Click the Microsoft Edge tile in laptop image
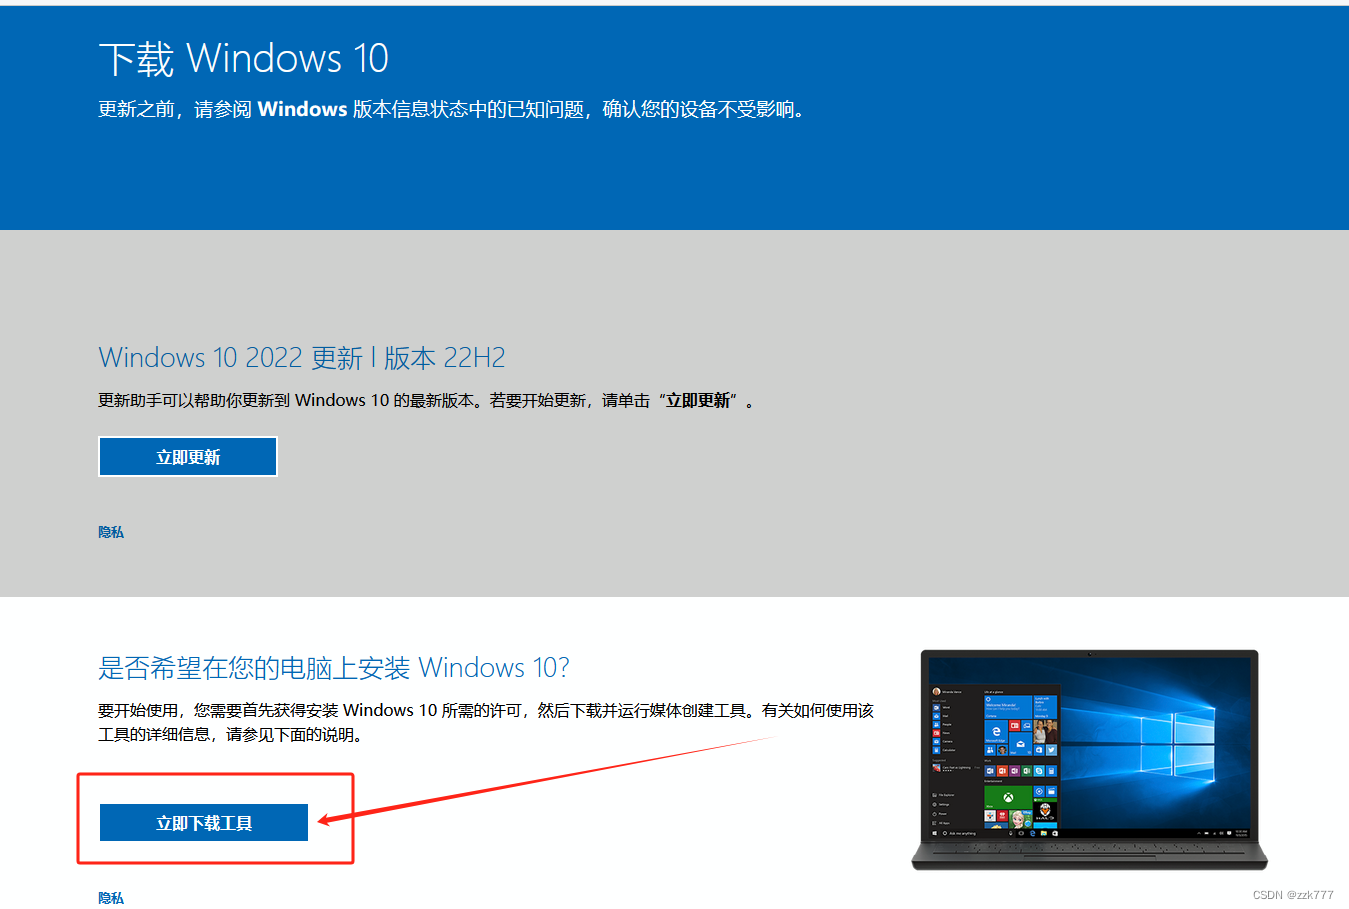This screenshot has width=1349, height=909. coord(996,731)
